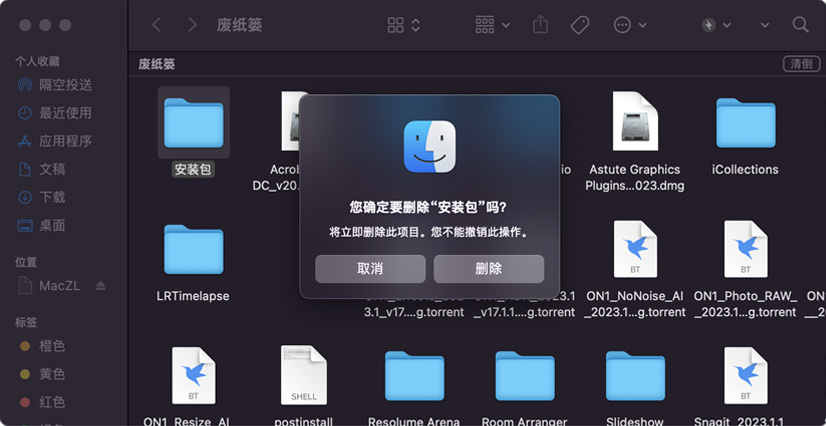Click the Share toolbar icon
The image size is (826, 426).
click(x=540, y=24)
